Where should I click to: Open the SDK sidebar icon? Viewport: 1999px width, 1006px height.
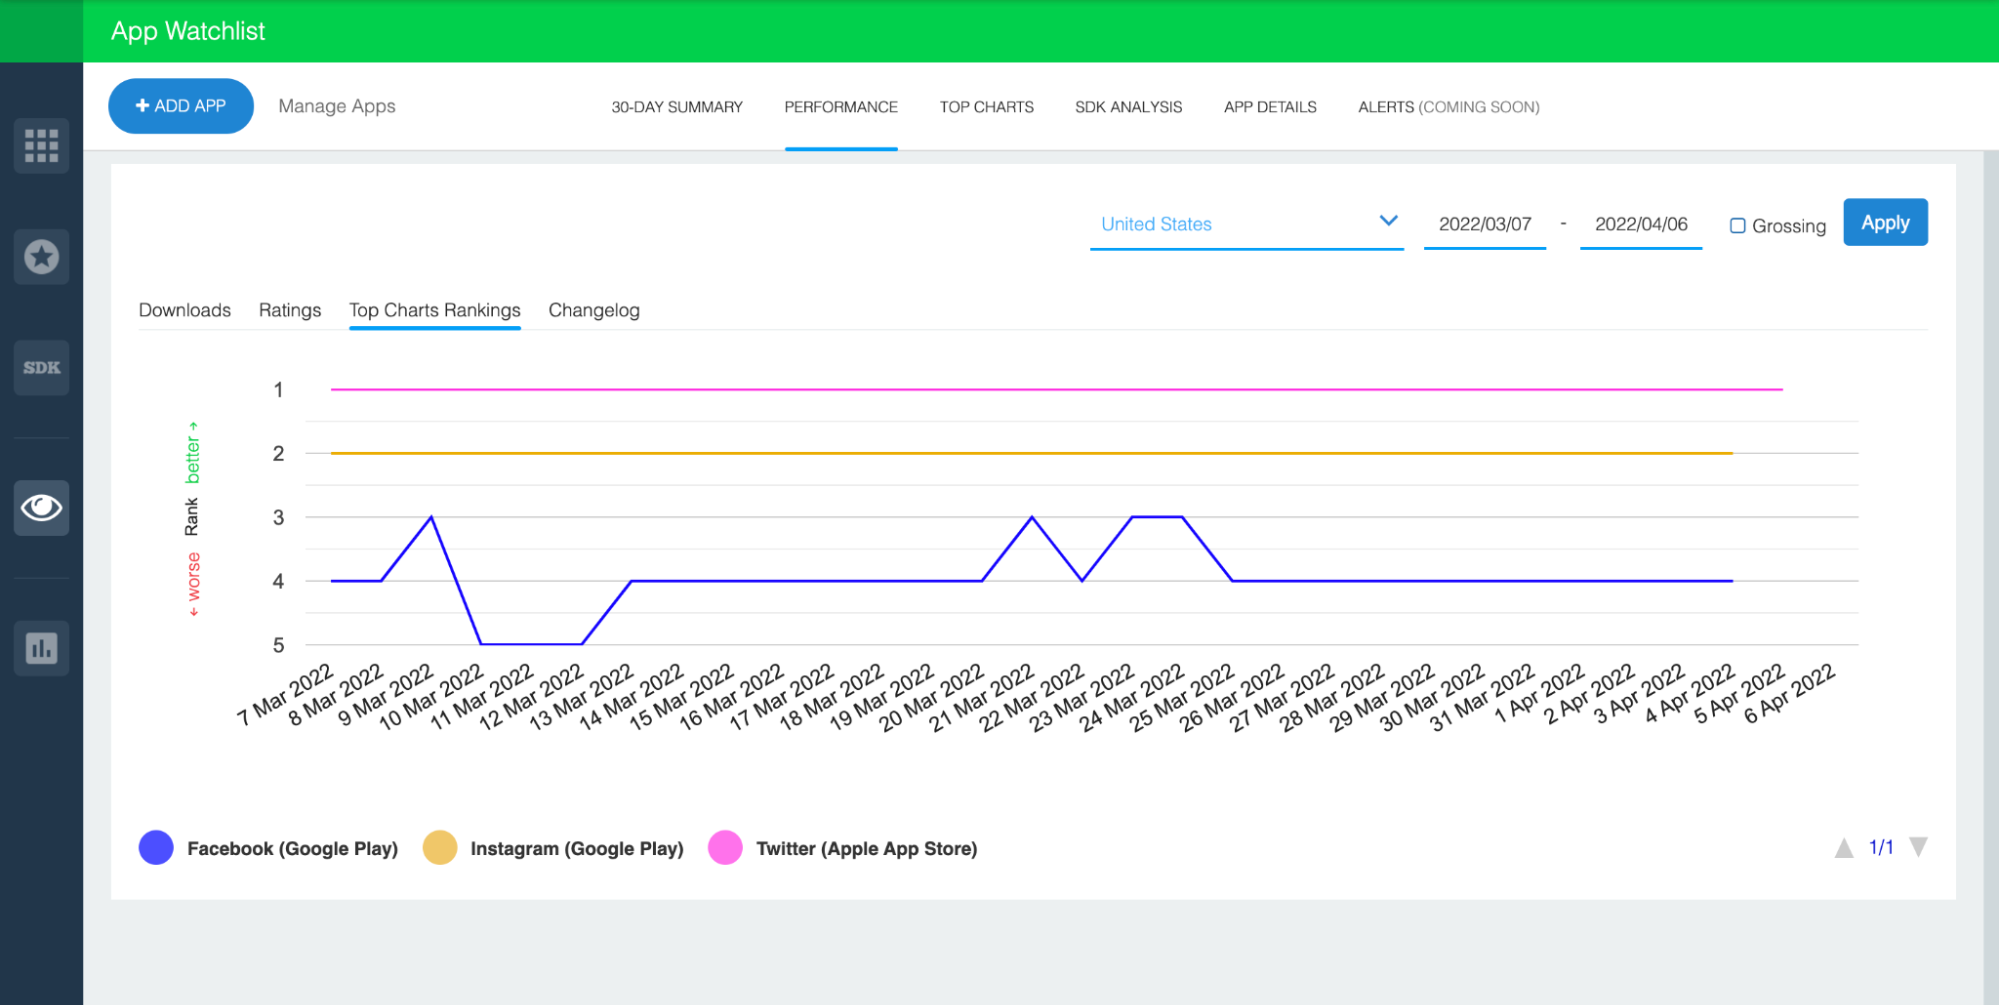tap(41, 368)
